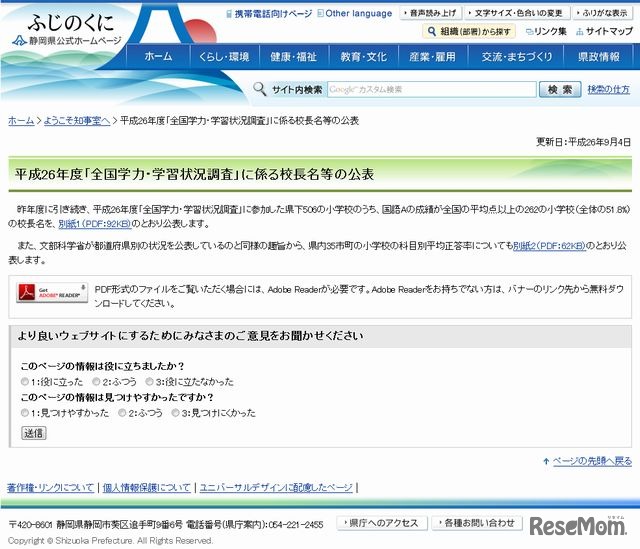
Task: Select the 交流・まちづくり navigation tab
Action: click(x=516, y=56)
